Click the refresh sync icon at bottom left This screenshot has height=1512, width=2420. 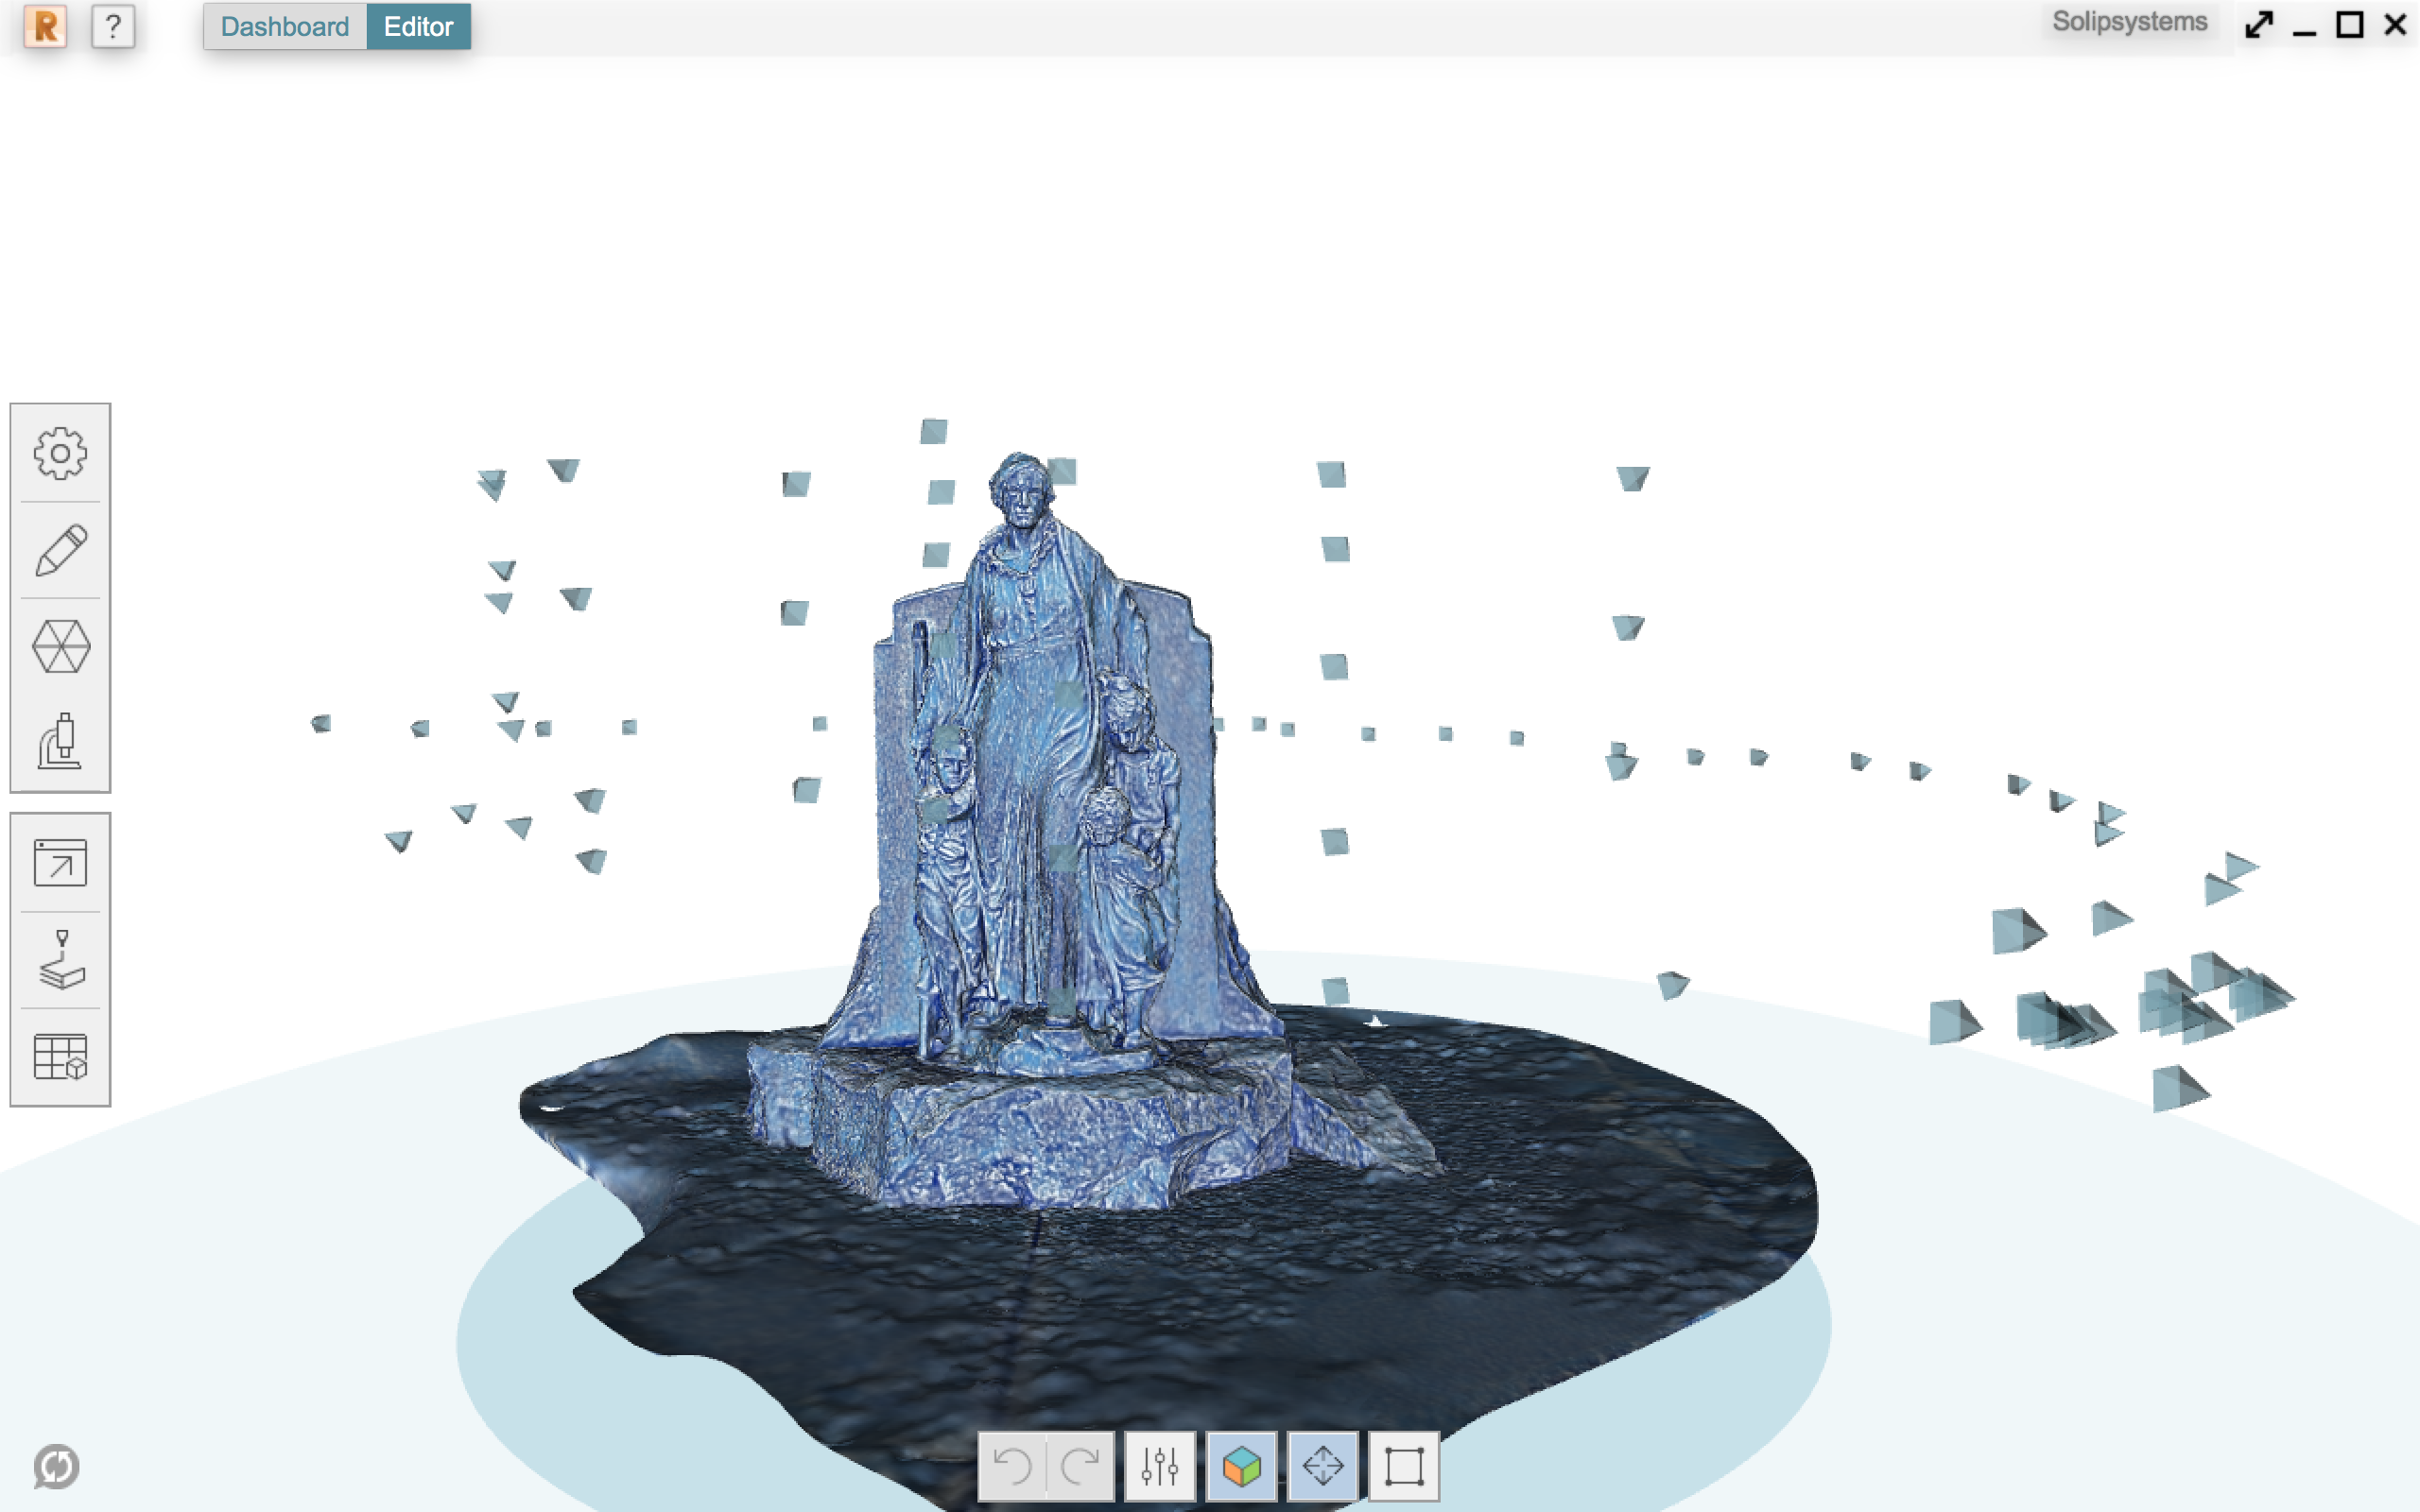(x=56, y=1466)
